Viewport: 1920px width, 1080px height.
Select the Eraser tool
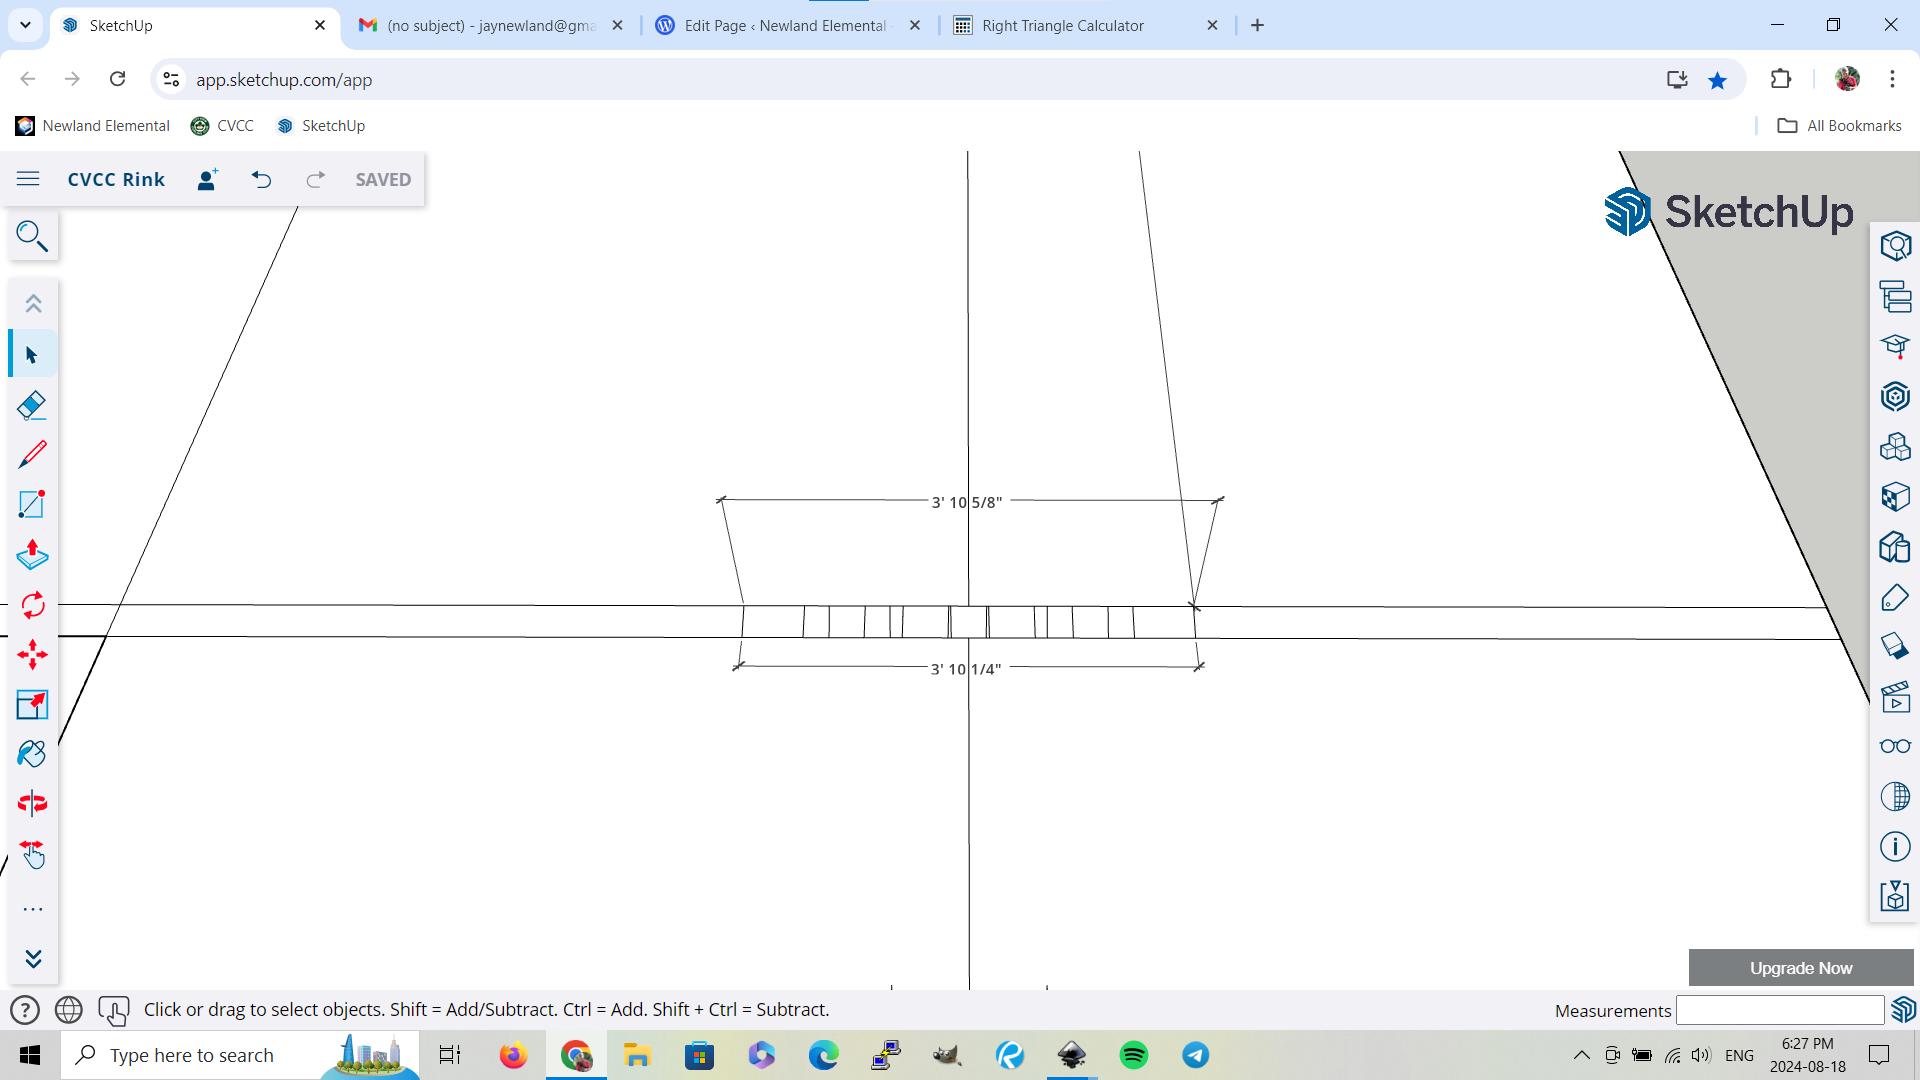coord(32,405)
